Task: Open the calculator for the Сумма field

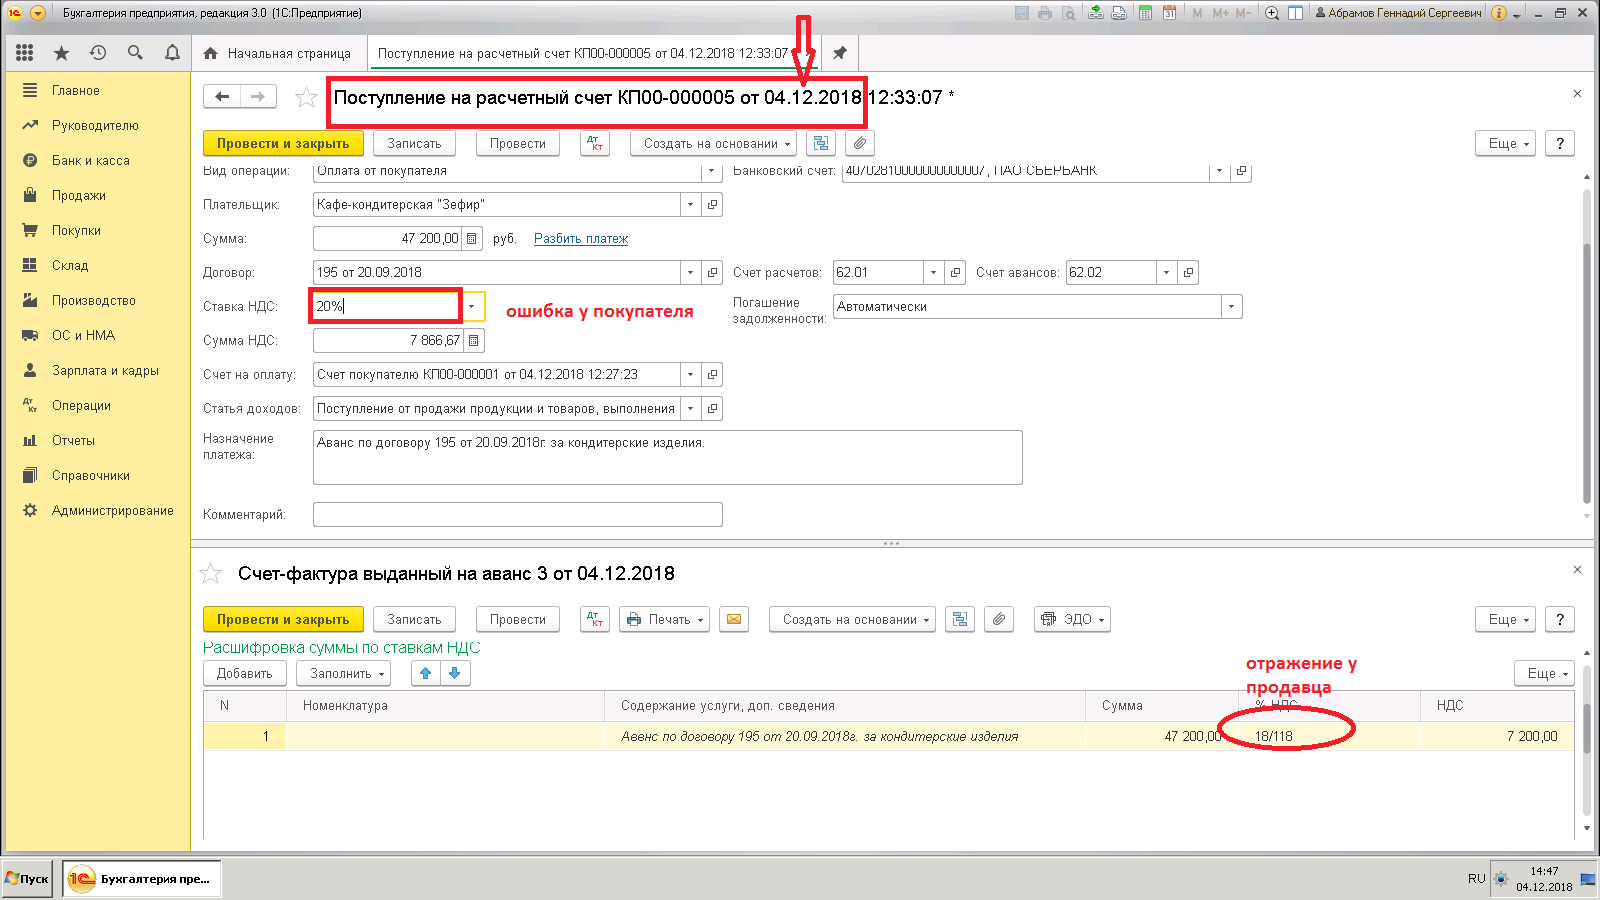Action: [472, 239]
